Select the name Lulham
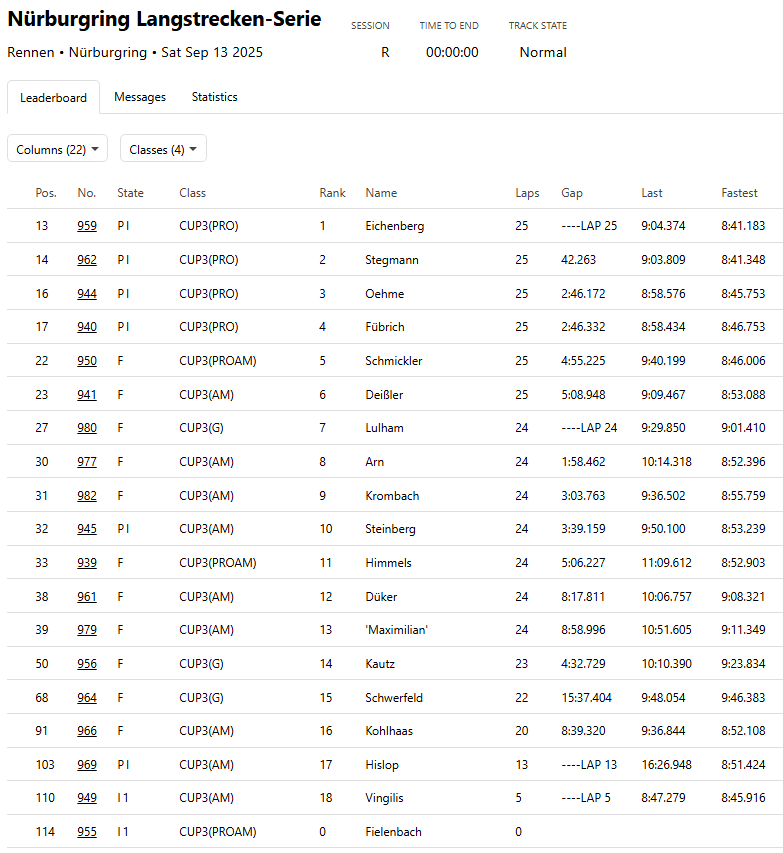Screen dimensions: 783x853 384,428
